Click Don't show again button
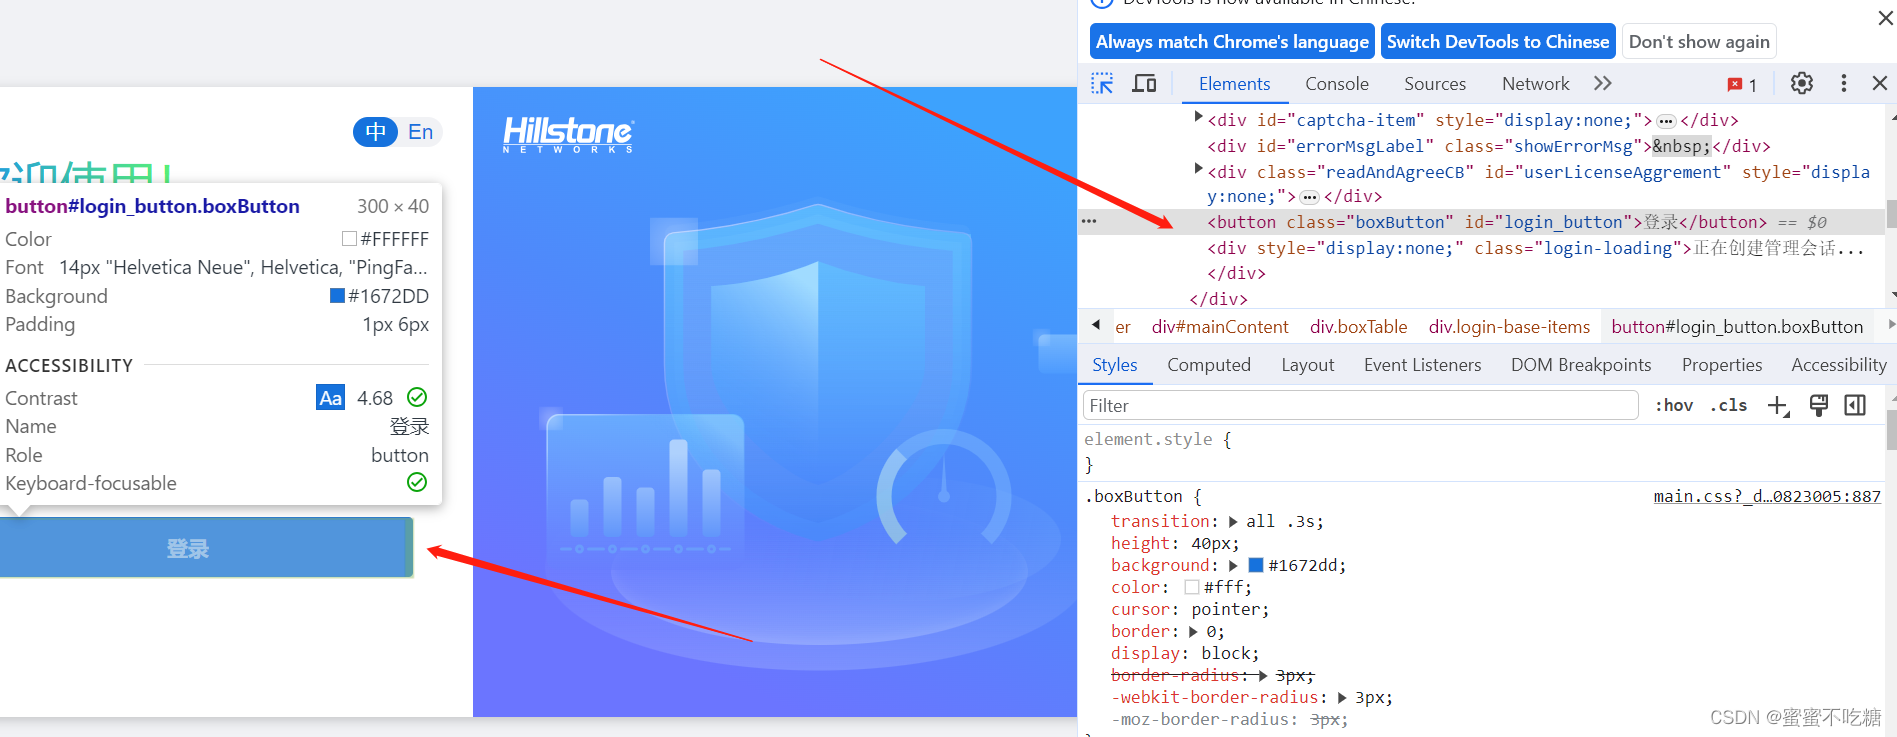Screen dimensions: 1897x737 pos(1699,42)
